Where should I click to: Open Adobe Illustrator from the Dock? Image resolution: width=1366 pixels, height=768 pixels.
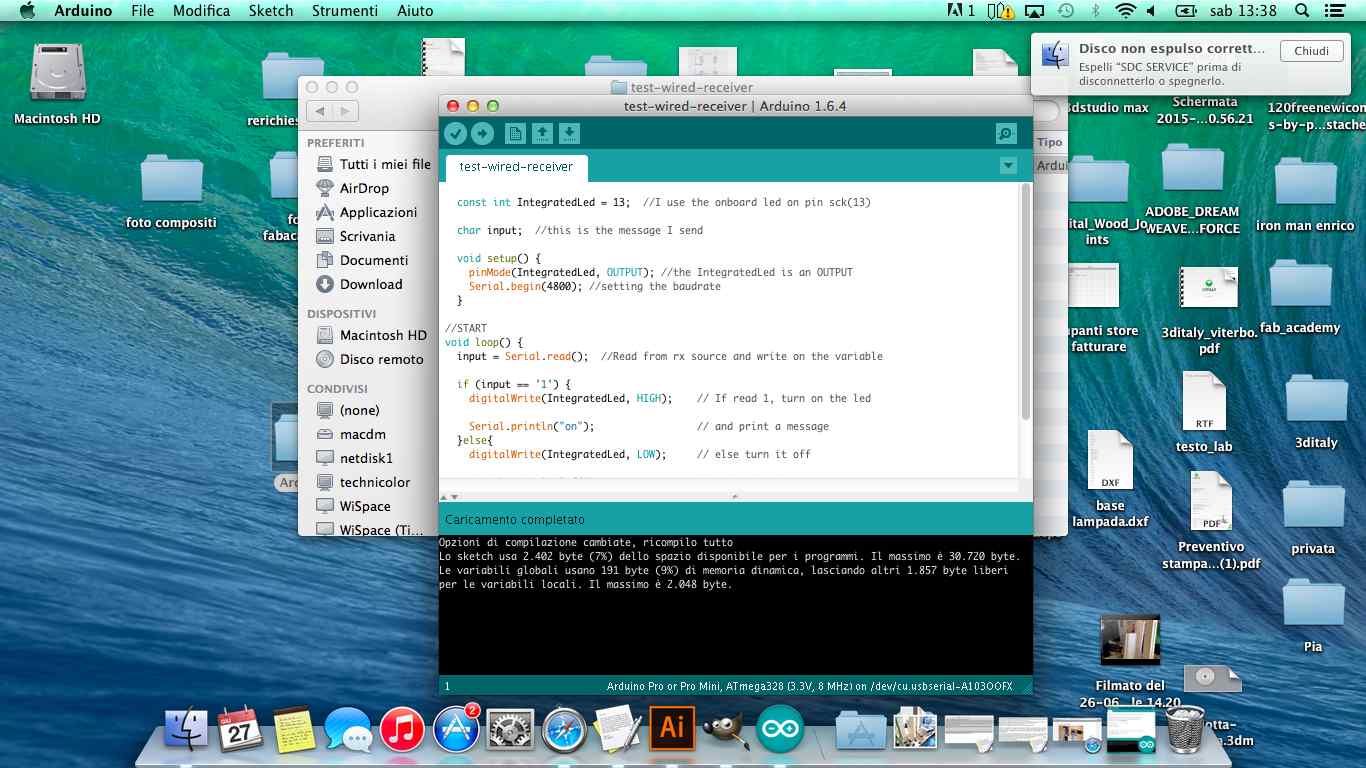(672, 729)
